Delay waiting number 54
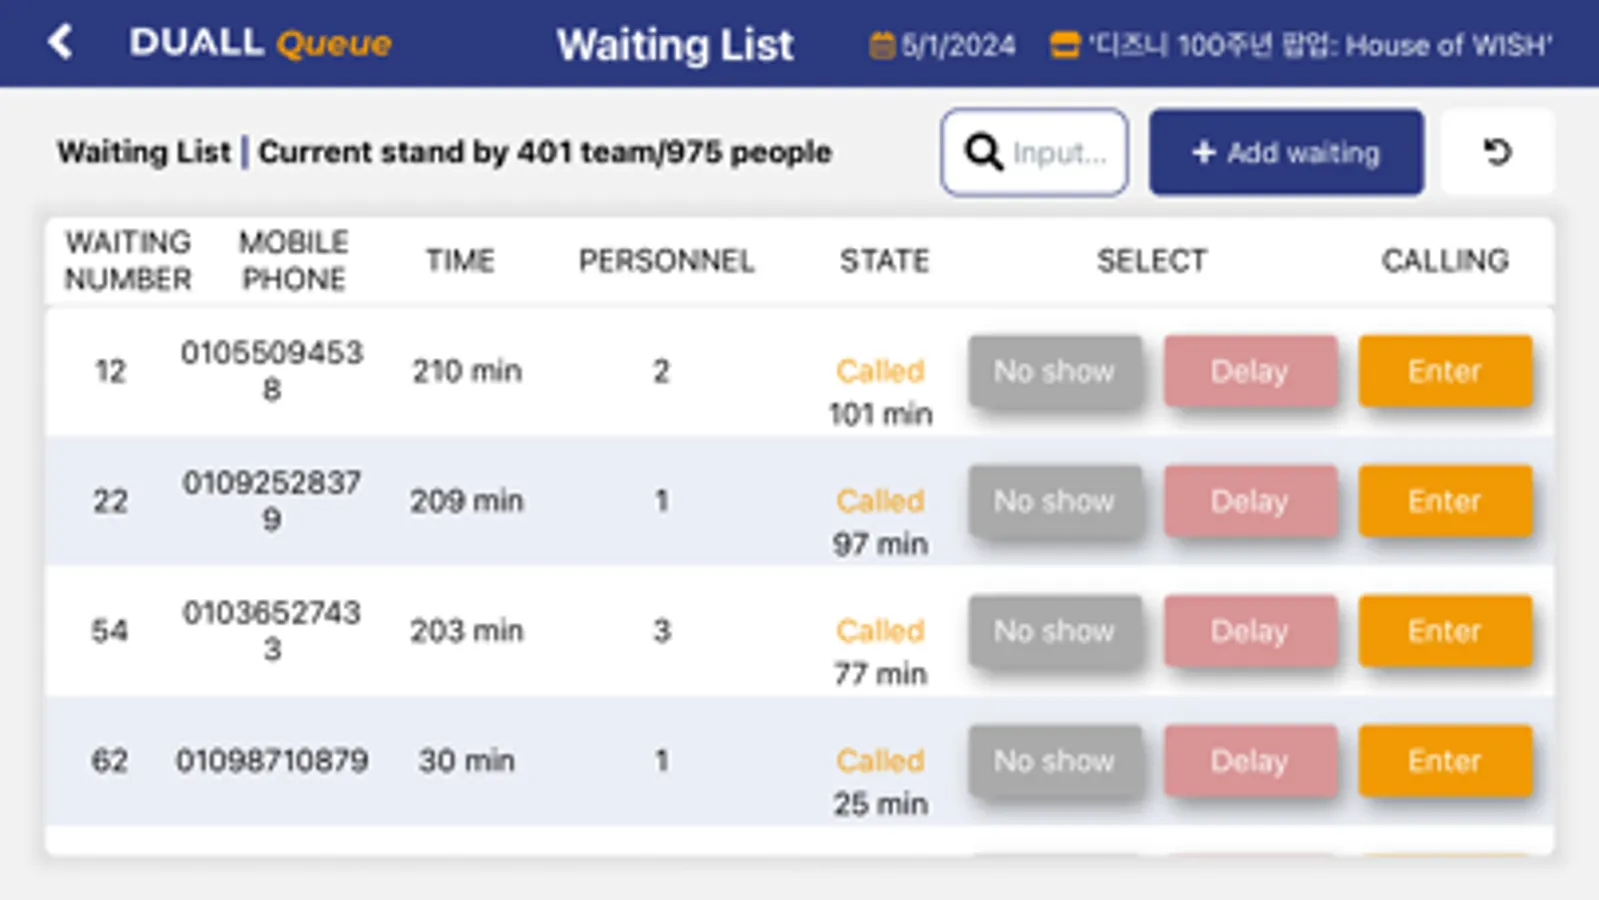The width and height of the screenshot is (1599, 900). click(x=1249, y=631)
